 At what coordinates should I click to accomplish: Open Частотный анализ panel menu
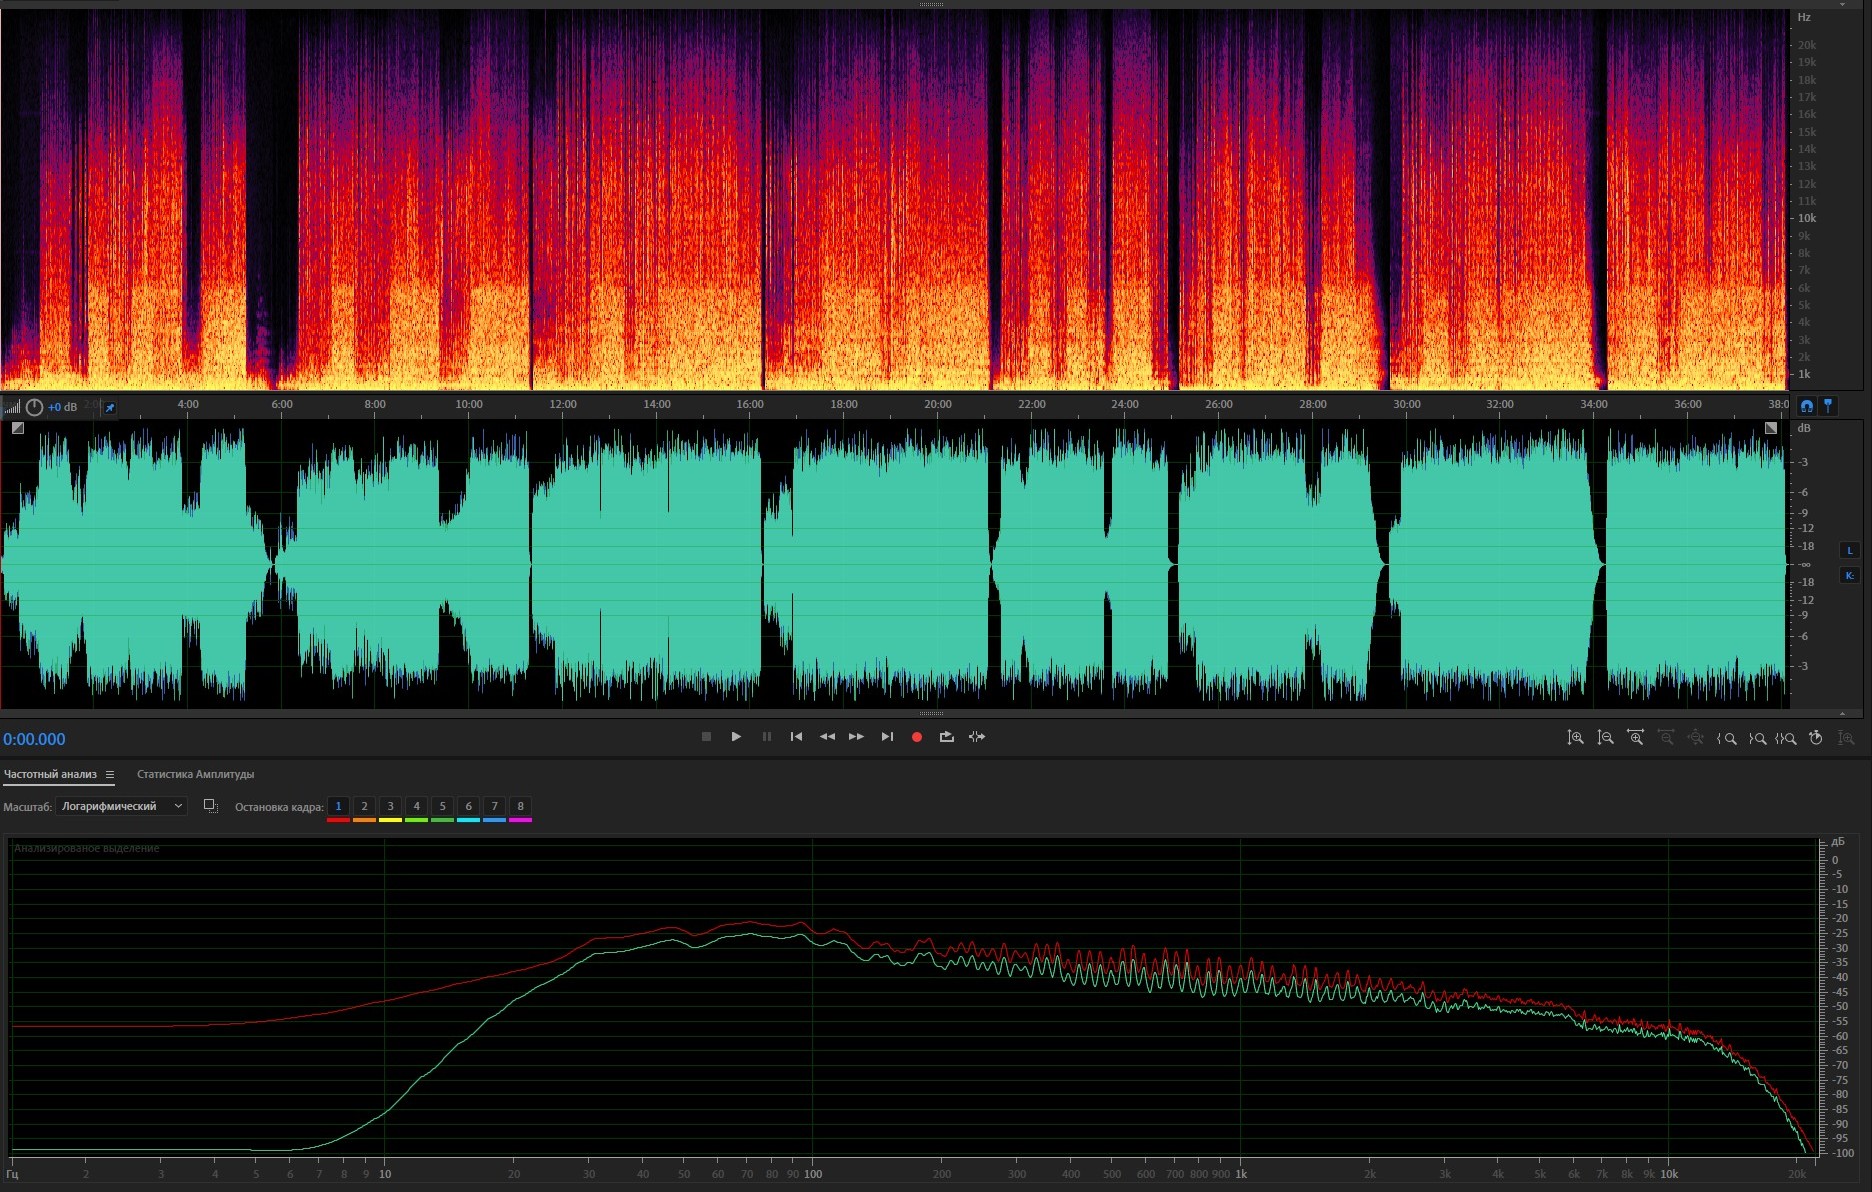click(x=110, y=774)
